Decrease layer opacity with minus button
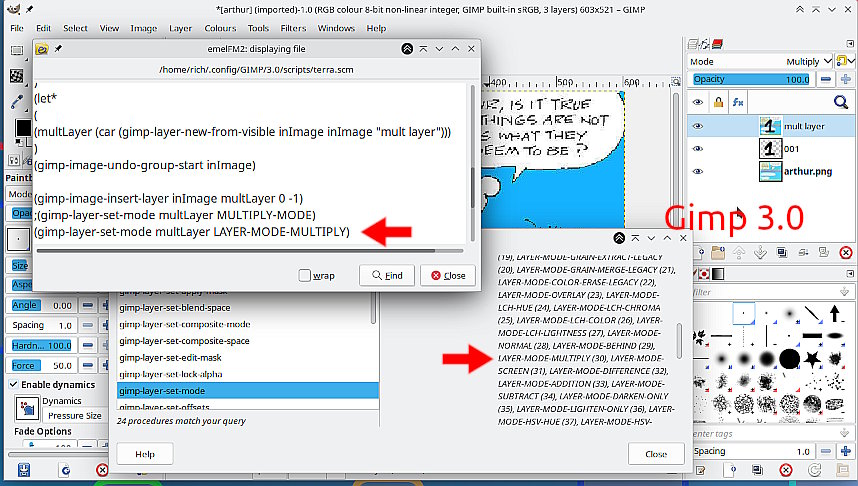 [x=826, y=79]
